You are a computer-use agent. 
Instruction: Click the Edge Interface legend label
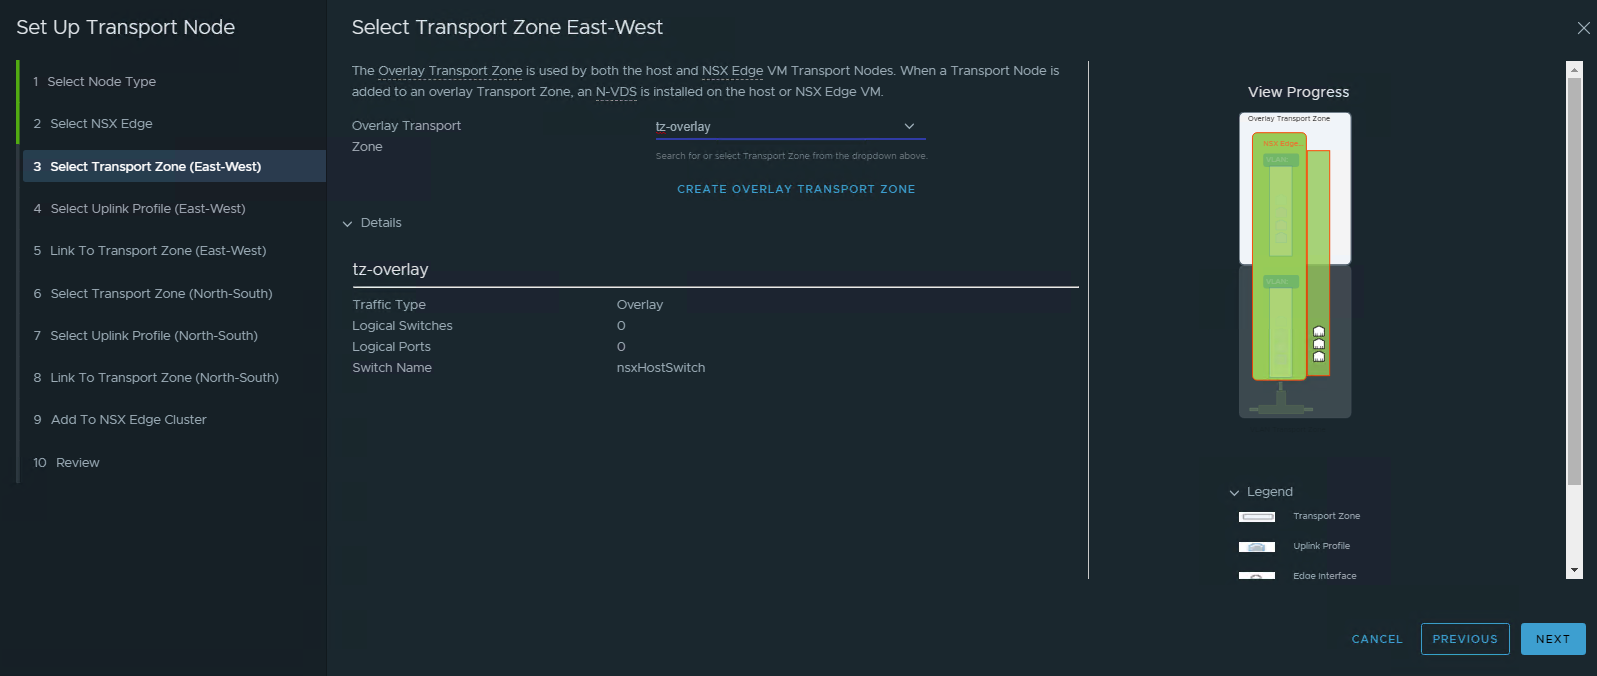click(1324, 576)
